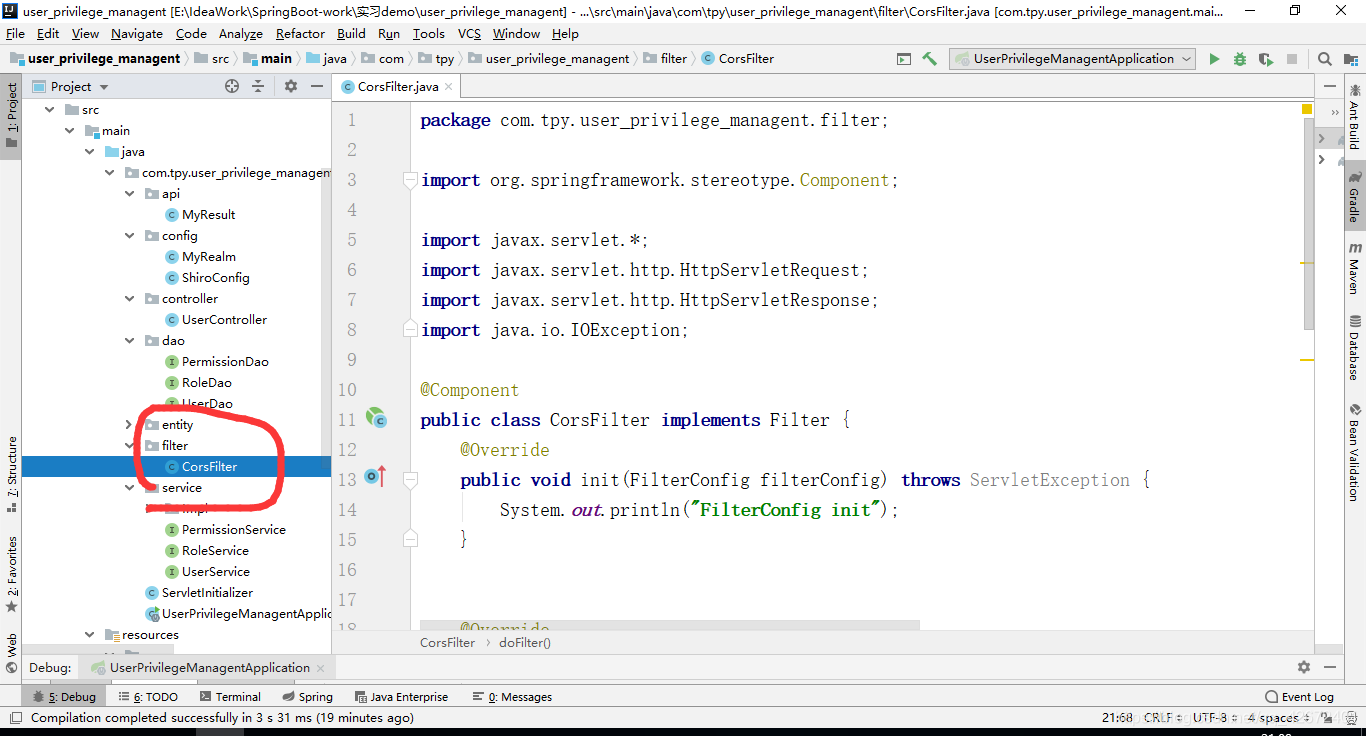This screenshot has height=736, width=1366.
Task: Open the 5: Debug tool window
Action: point(64,697)
